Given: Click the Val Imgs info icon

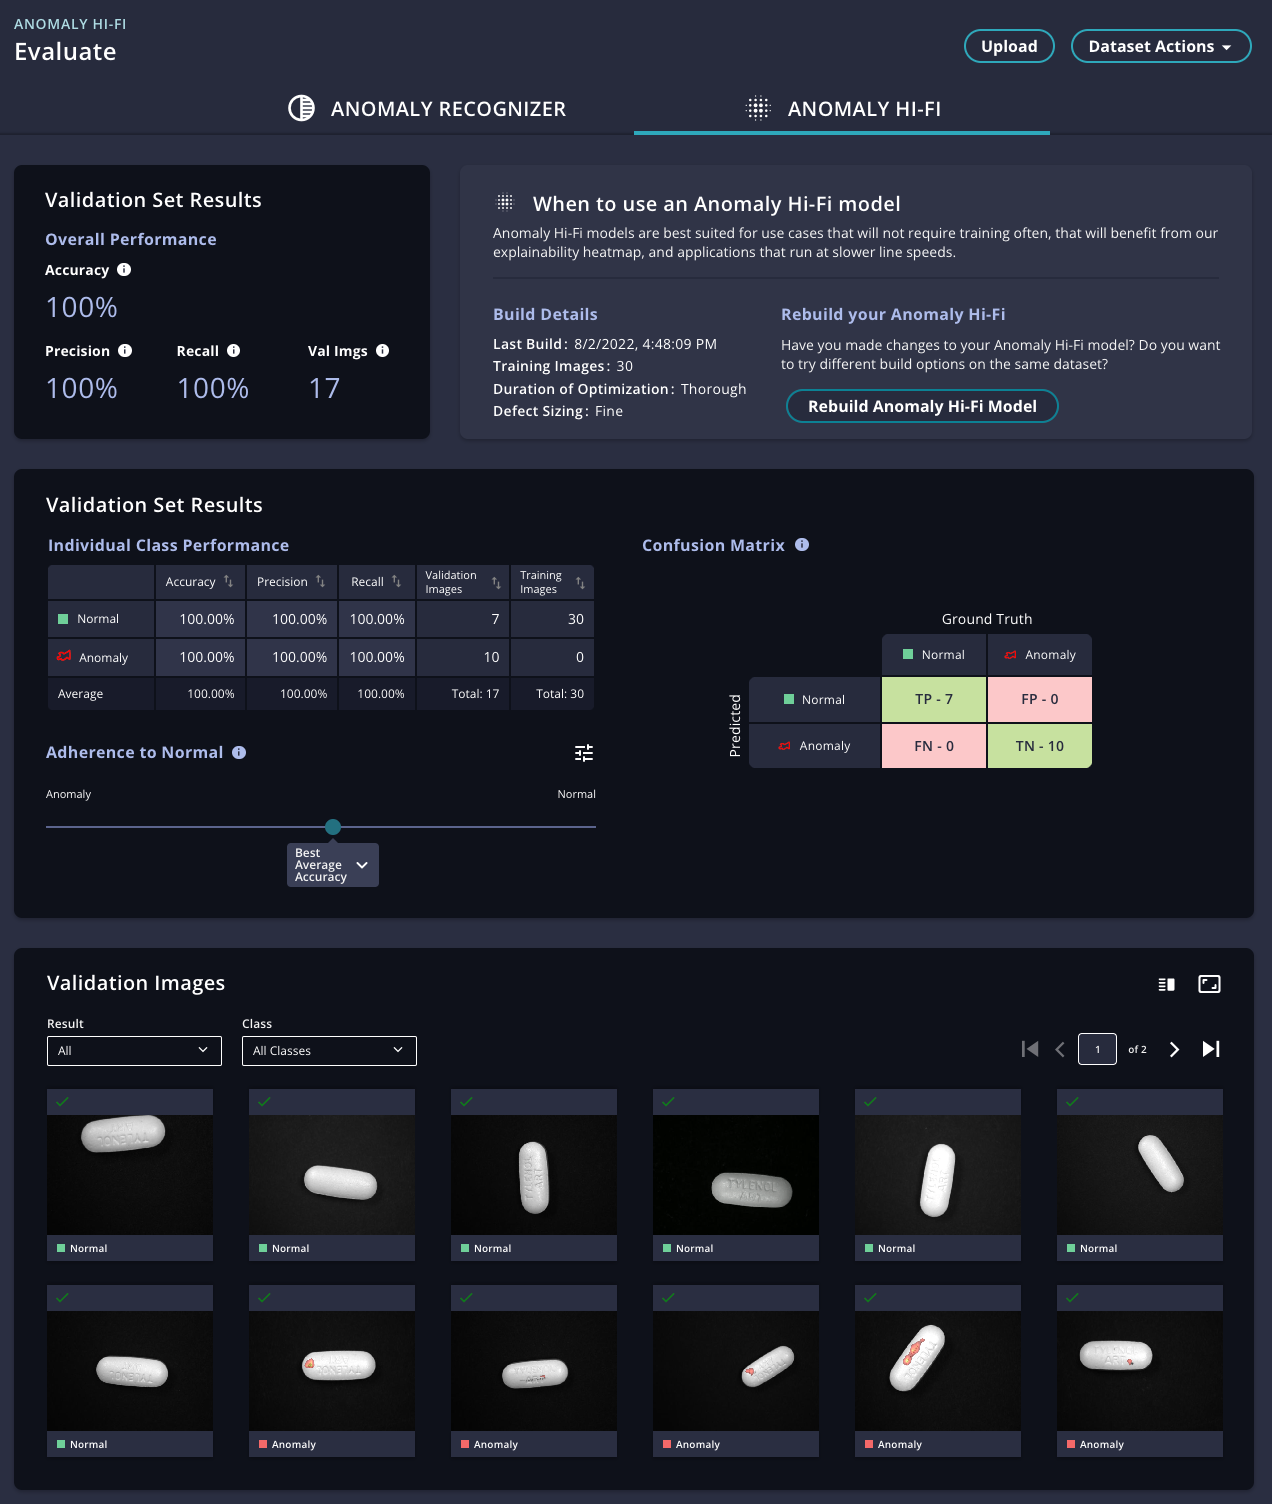Looking at the screenshot, I should (382, 350).
